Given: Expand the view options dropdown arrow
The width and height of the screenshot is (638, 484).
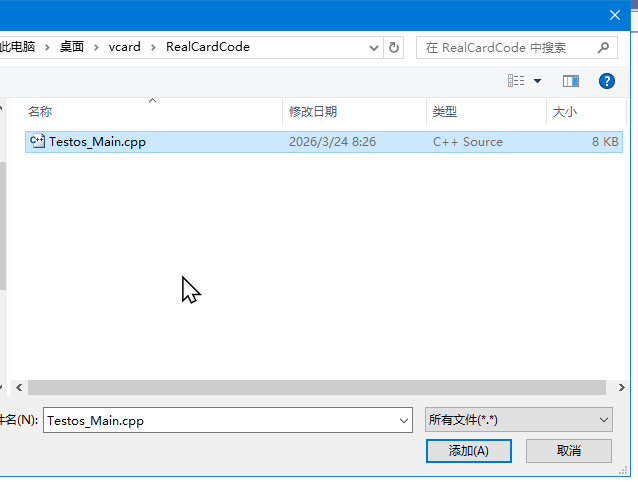Looking at the screenshot, I should tap(537, 81).
